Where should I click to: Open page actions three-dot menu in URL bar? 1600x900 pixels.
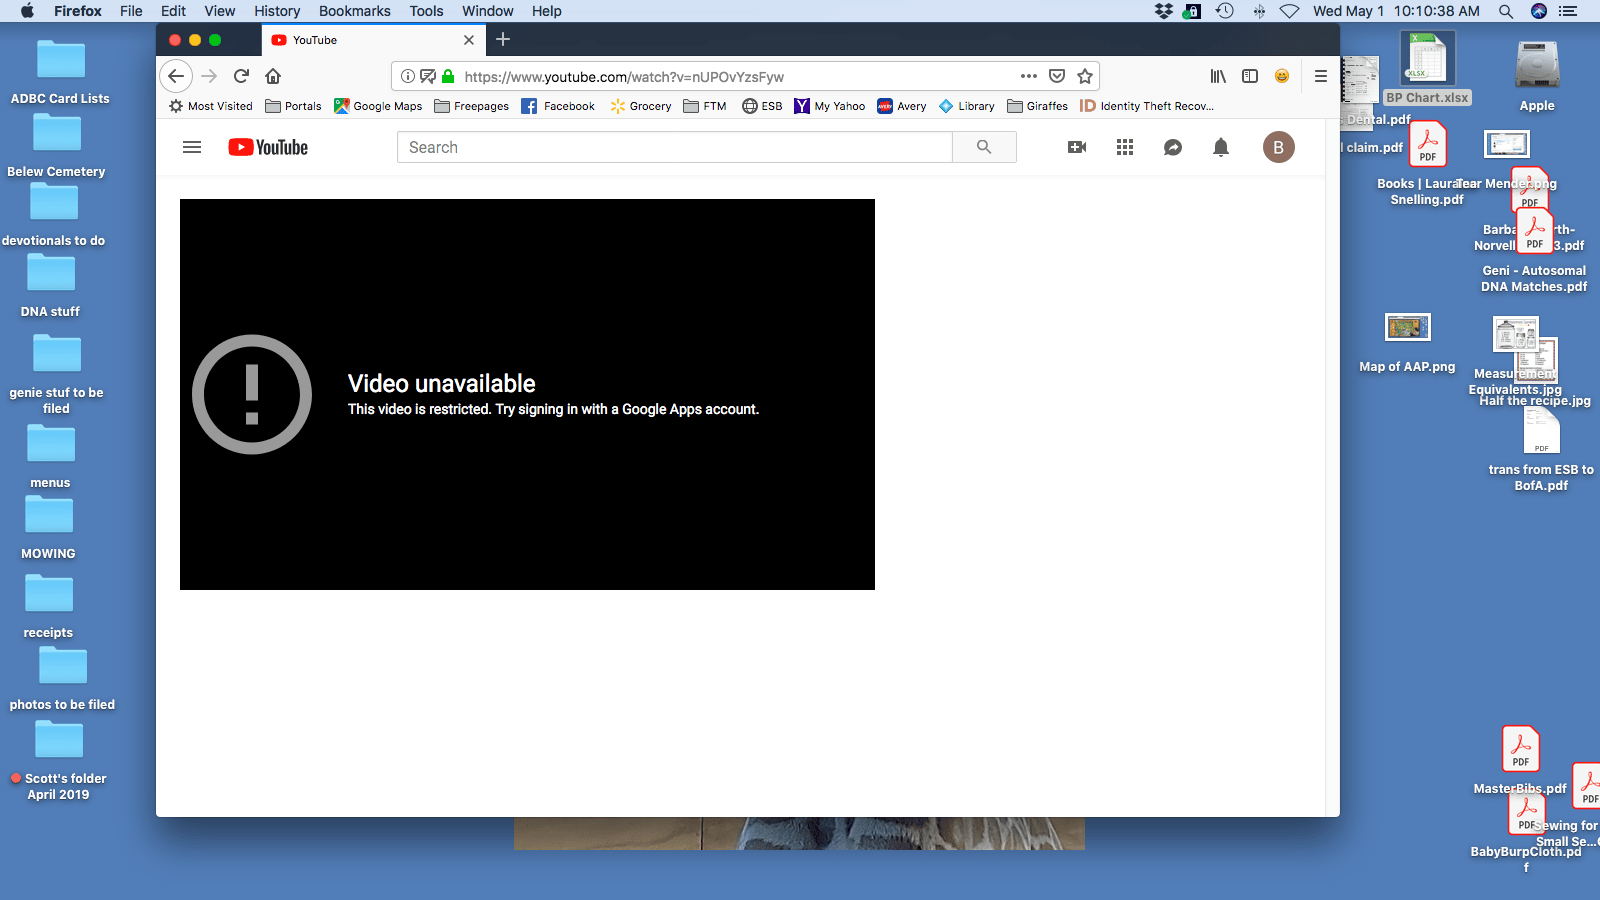pyautogui.click(x=1029, y=76)
